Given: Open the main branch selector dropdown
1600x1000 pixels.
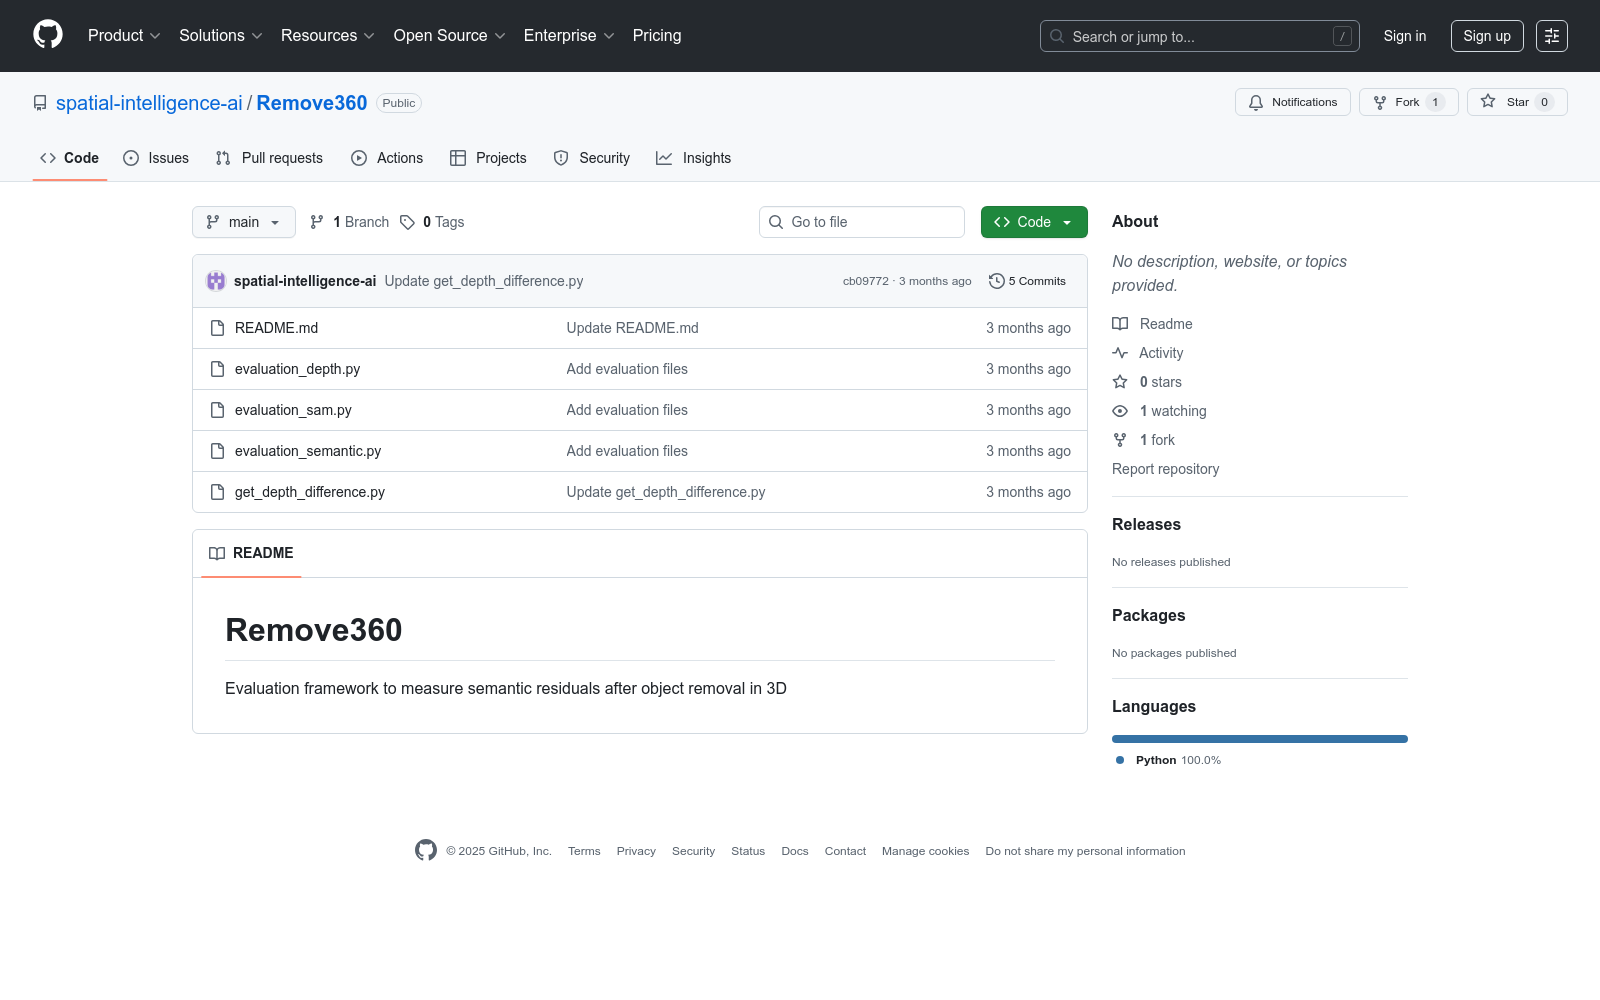Looking at the screenshot, I should coord(244,222).
